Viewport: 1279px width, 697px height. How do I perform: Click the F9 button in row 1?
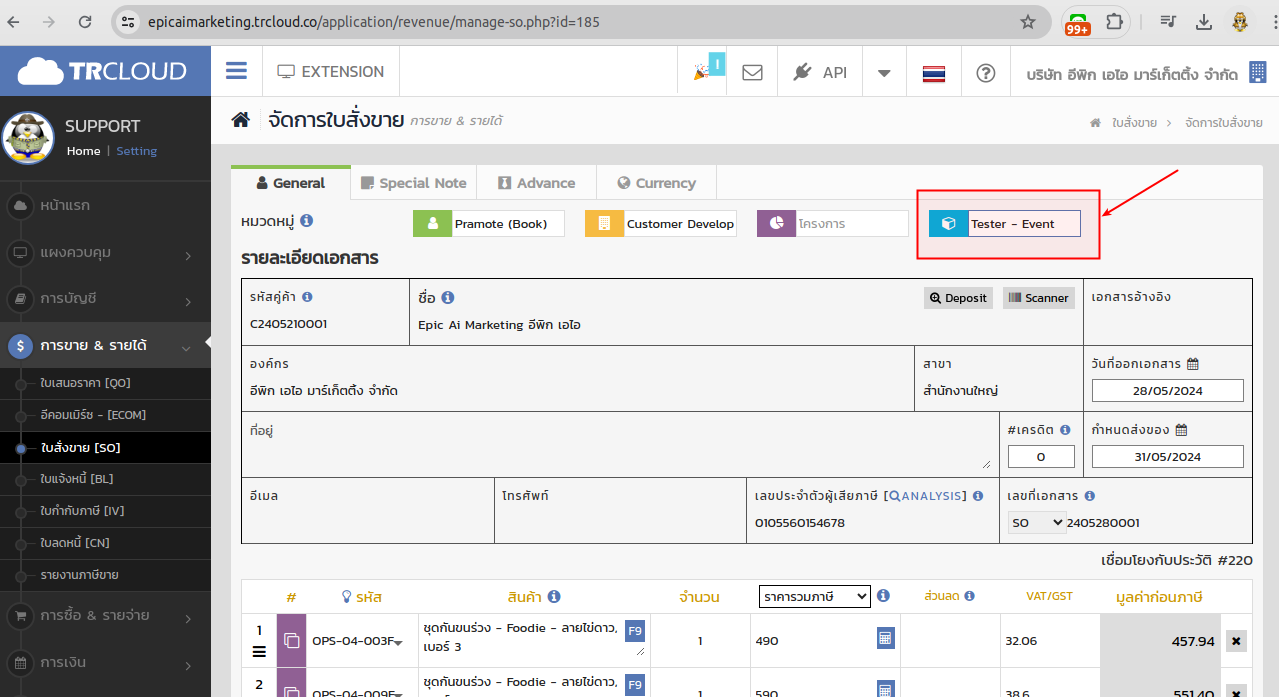635,631
